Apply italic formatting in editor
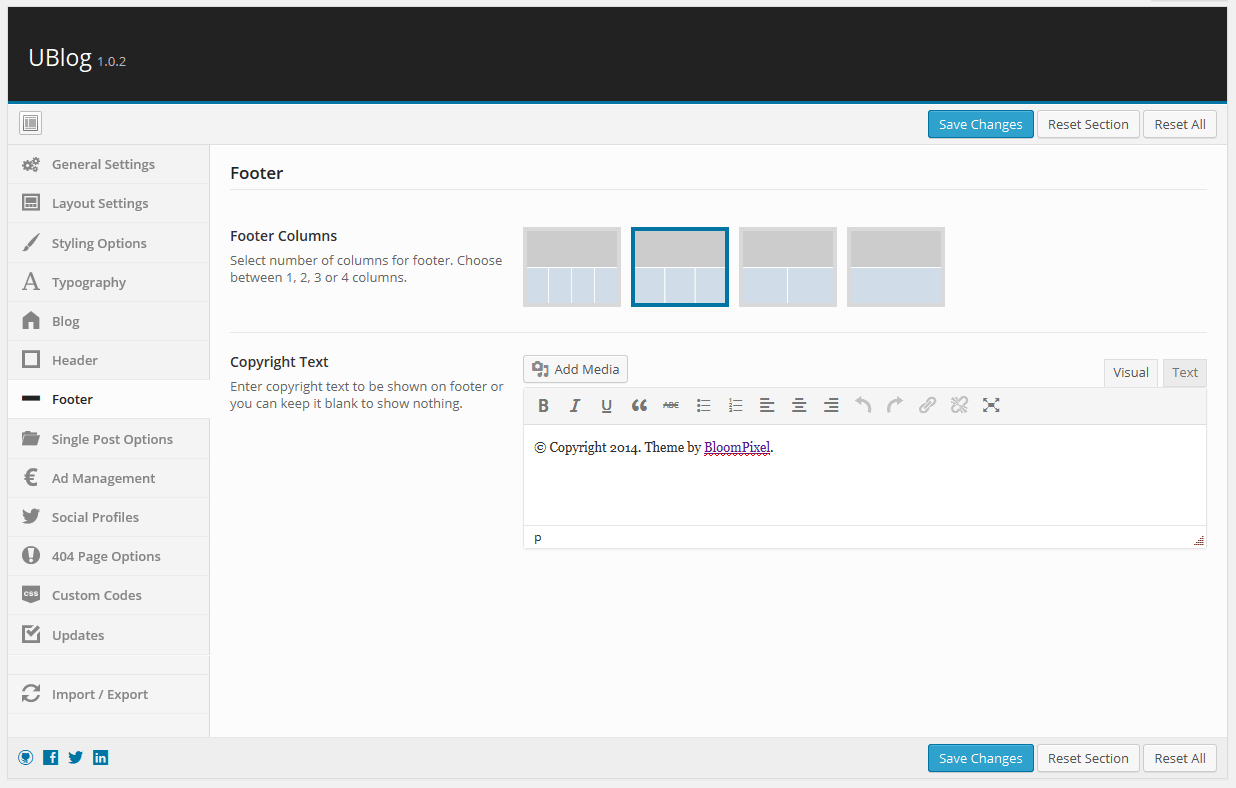This screenshot has height=788, width=1236. click(x=575, y=405)
